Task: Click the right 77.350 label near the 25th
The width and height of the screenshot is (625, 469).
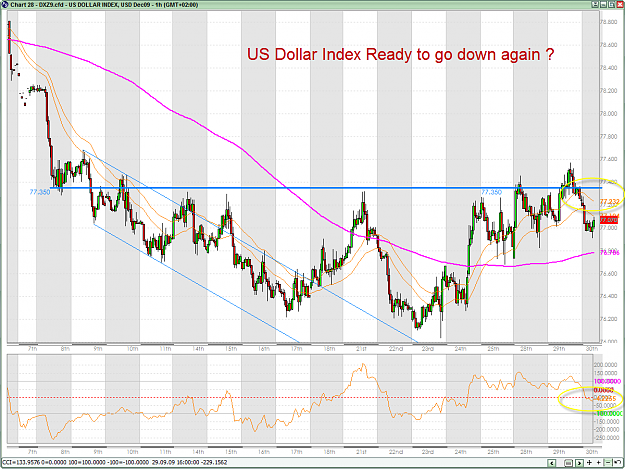Action: pyautogui.click(x=491, y=192)
